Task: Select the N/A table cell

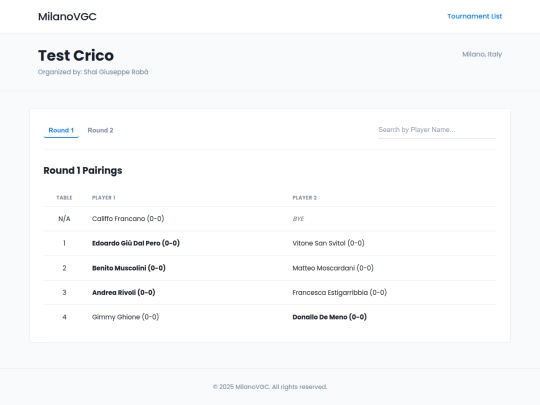Action: coord(64,219)
